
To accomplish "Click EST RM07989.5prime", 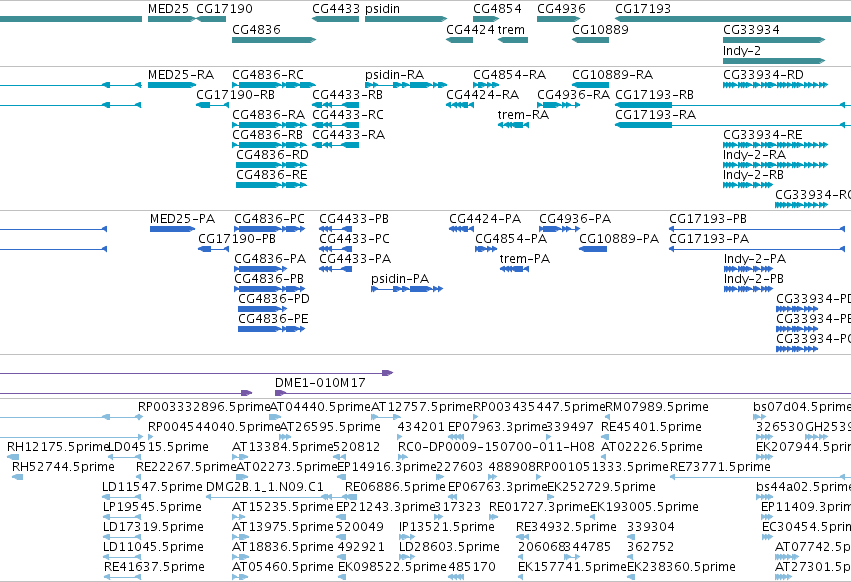I will [657, 407].
